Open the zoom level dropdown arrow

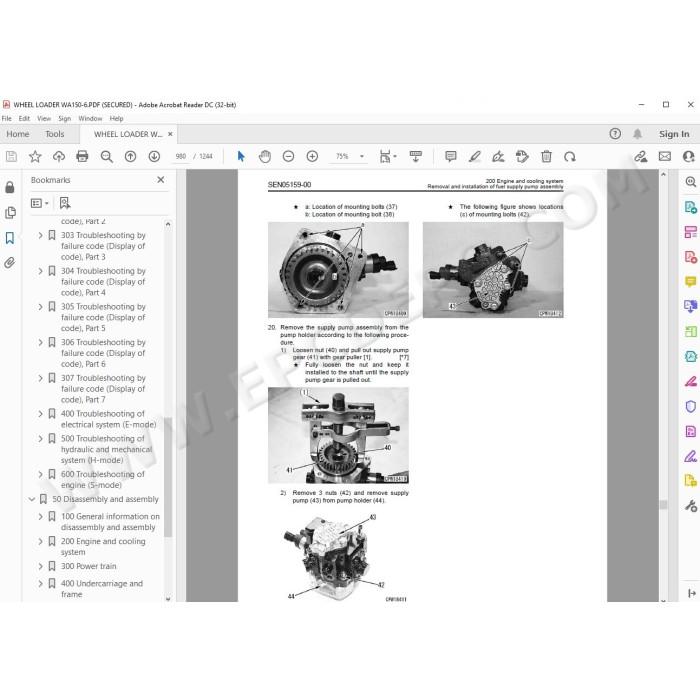(362, 156)
